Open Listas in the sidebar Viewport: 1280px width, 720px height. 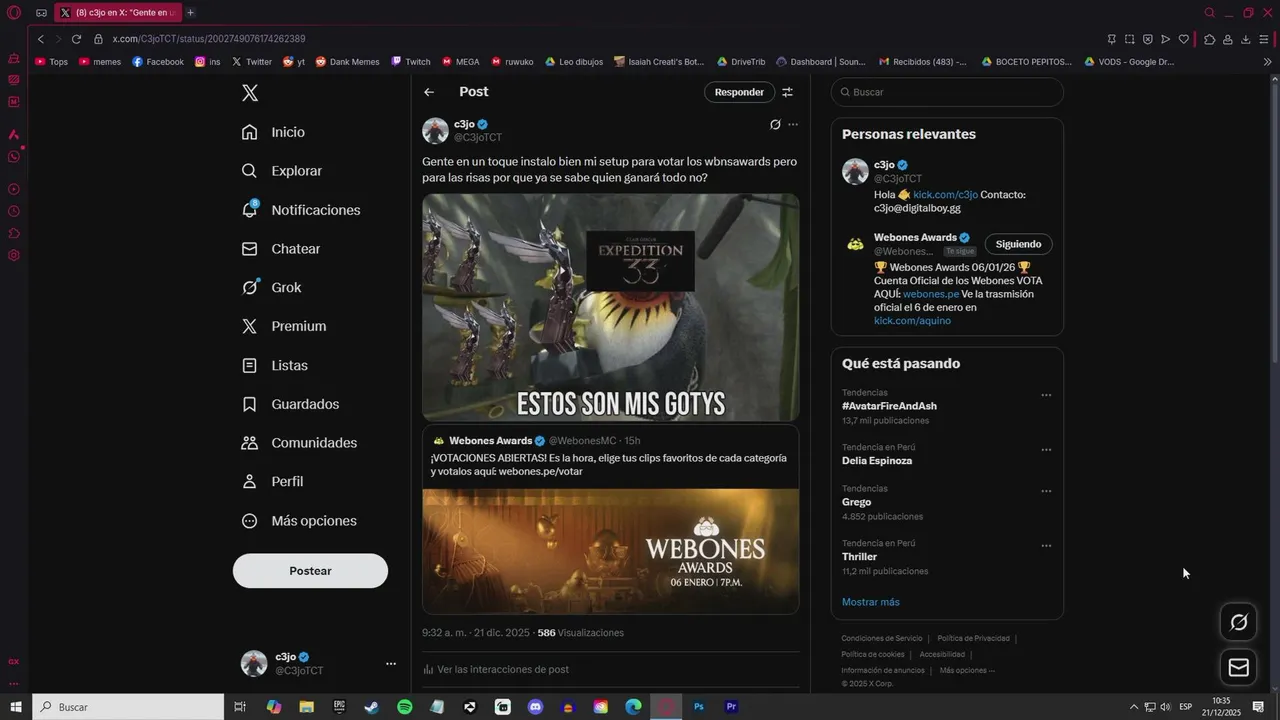tap(274, 365)
